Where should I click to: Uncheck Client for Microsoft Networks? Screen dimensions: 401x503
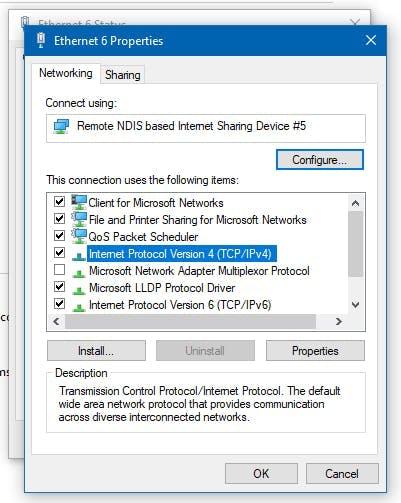tap(59, 201)
